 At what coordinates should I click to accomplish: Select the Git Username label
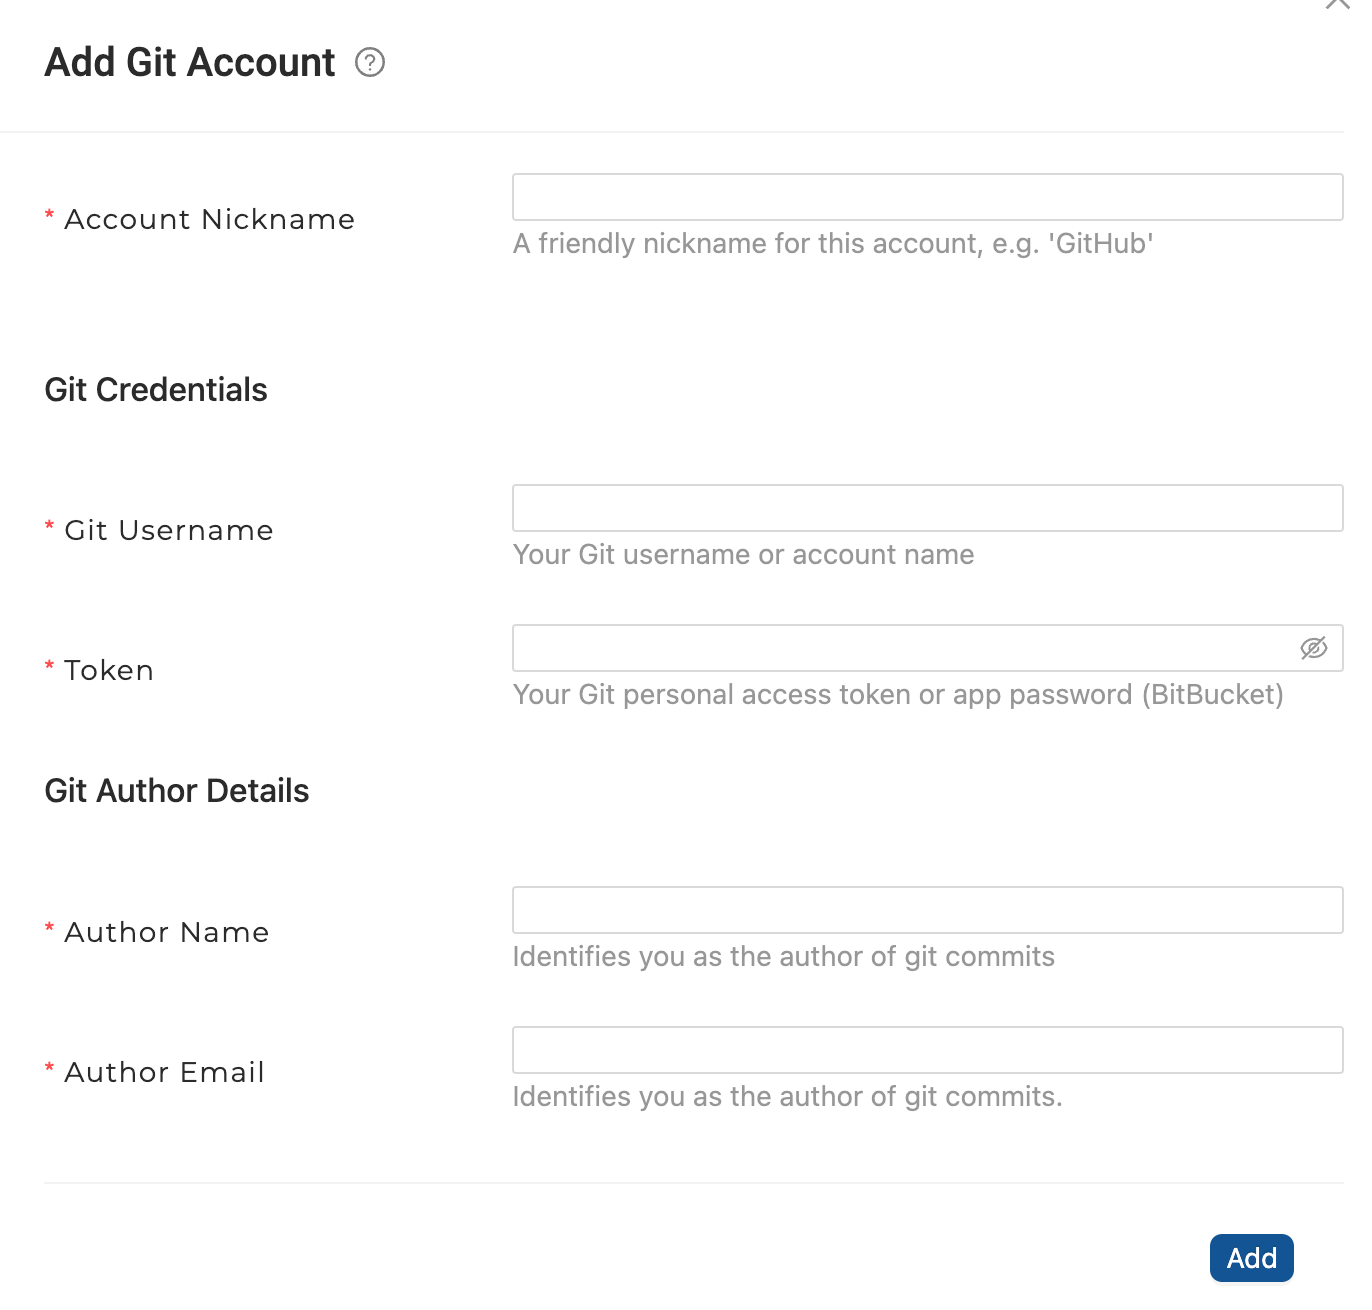(x=168, y=530)
